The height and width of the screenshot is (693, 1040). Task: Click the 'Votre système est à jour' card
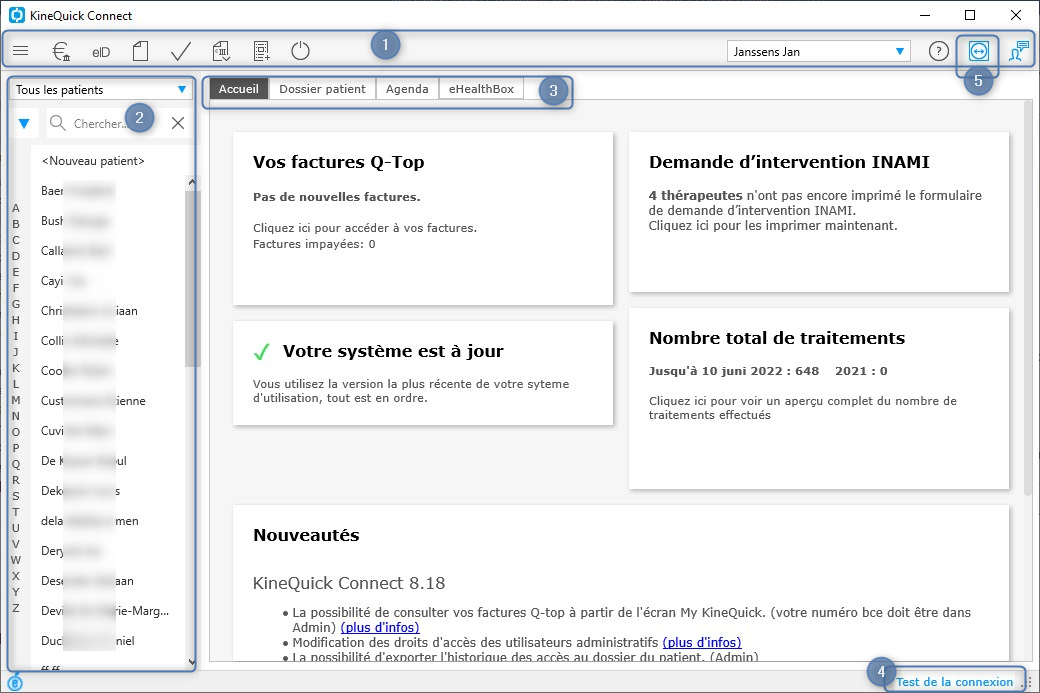(x=423, y=373)
